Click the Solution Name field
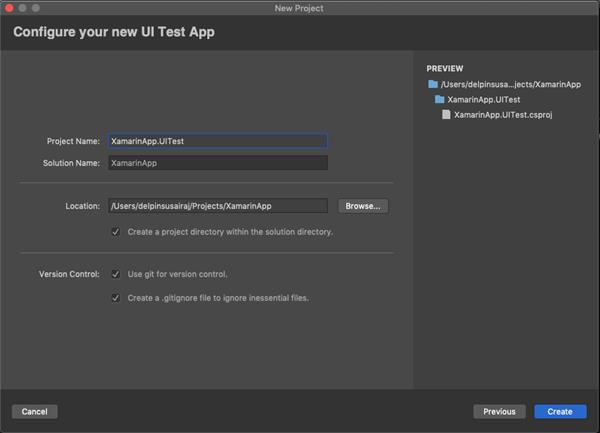600x433 pixels. pos(217,163)
